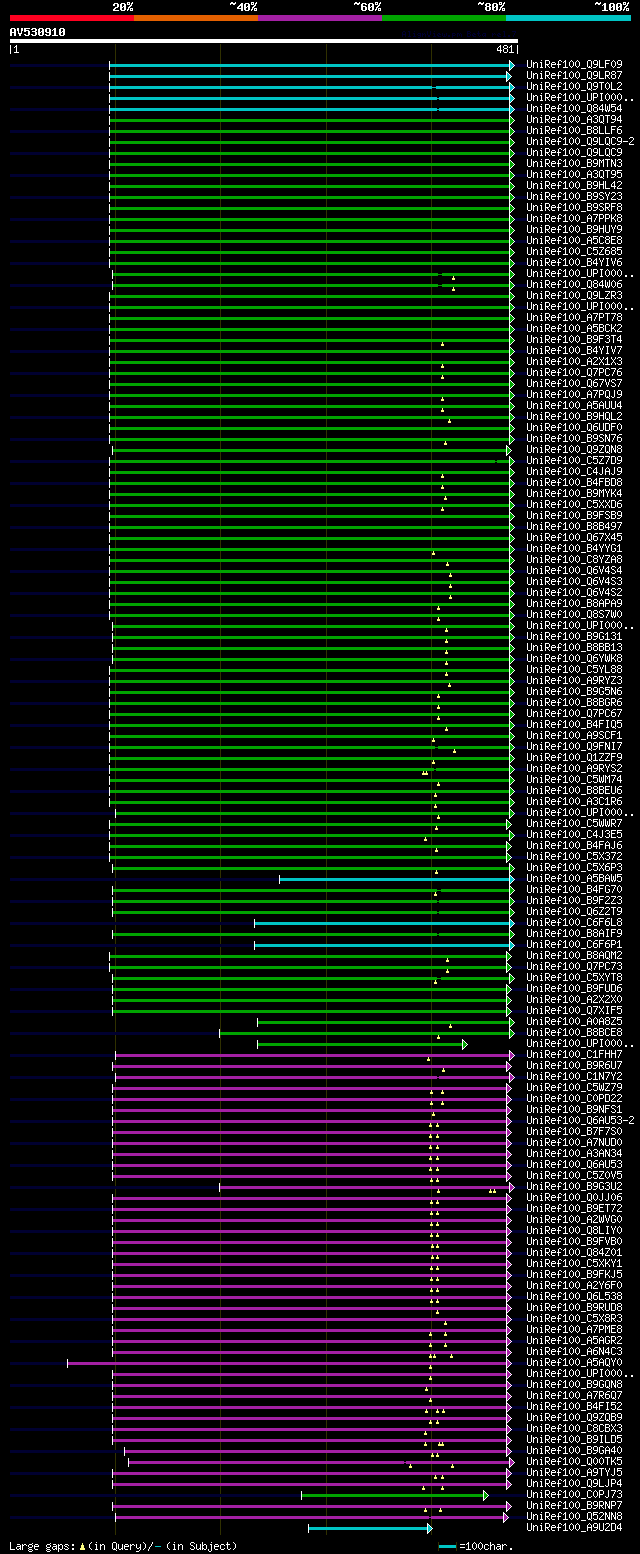Select hit label UniRef100_Q6AU53-2
Viewport: 640px width, 1554px height.
[580, 1120]
